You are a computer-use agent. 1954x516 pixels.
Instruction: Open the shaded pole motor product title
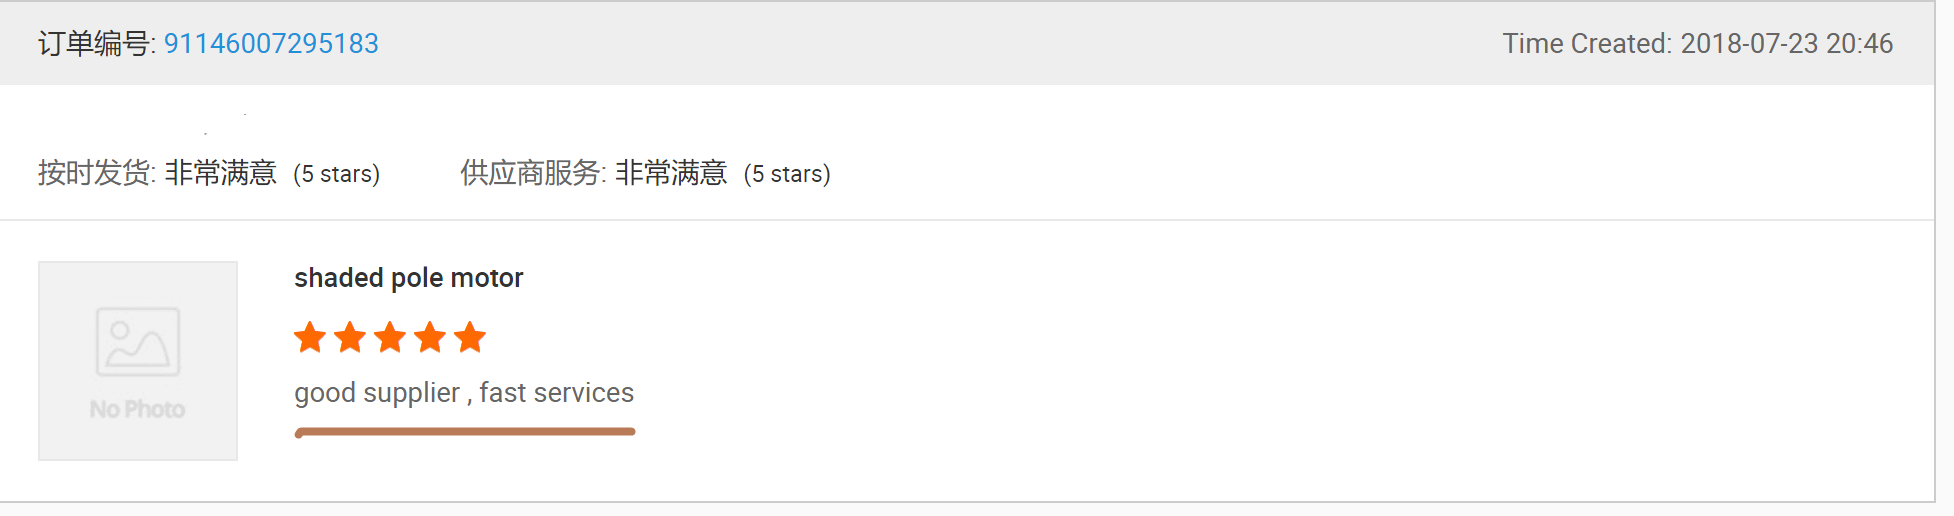[x=409, y=278]
